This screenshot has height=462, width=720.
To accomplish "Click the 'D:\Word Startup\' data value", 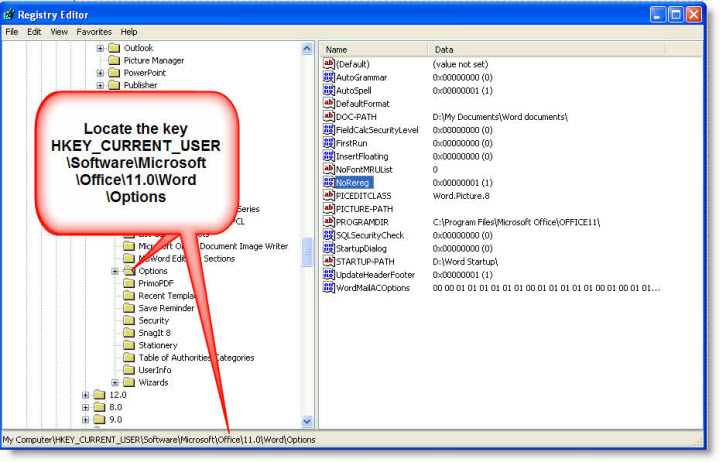I will 465,262.
